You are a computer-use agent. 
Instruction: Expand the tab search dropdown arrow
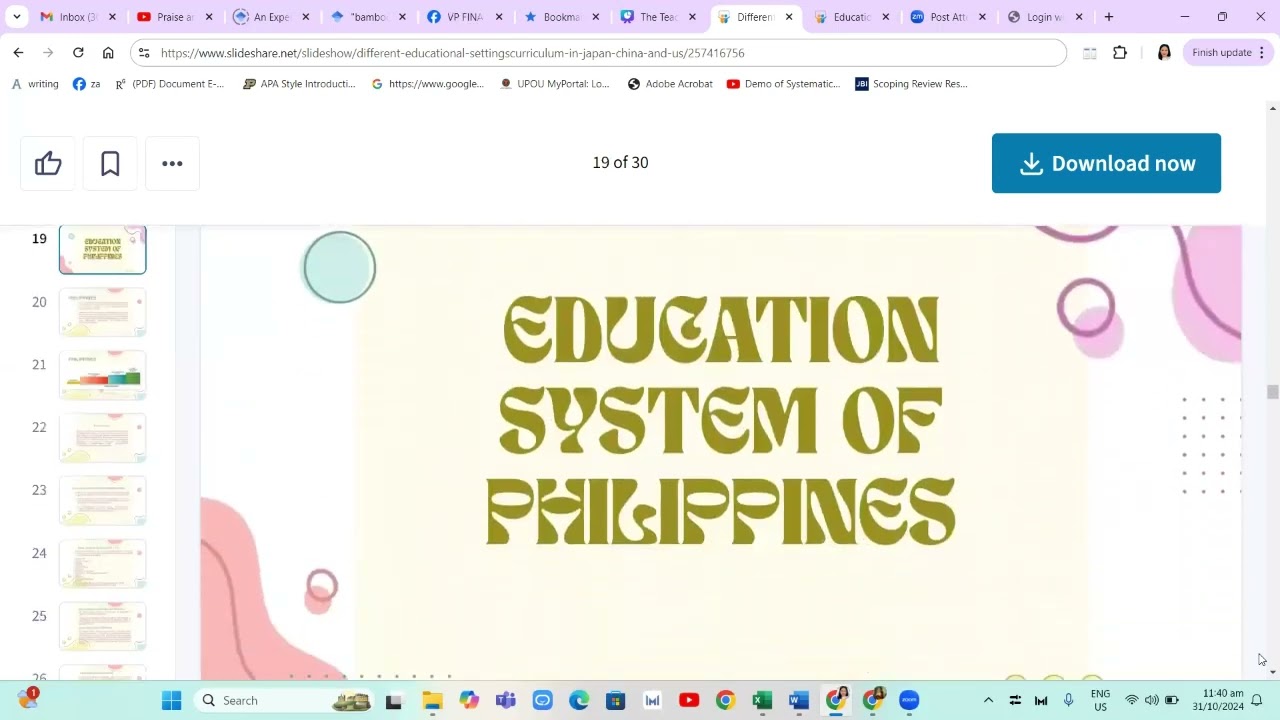click(x=17, y=17)
